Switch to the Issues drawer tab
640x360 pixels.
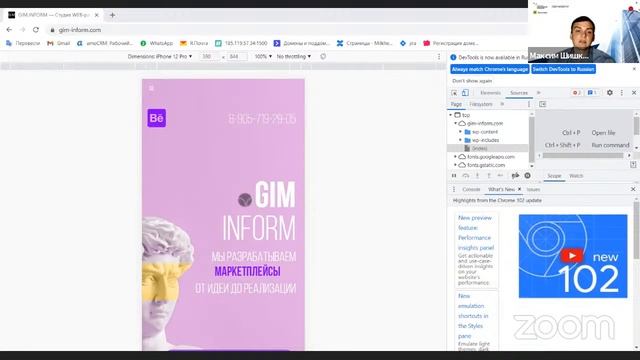[533, 189]
